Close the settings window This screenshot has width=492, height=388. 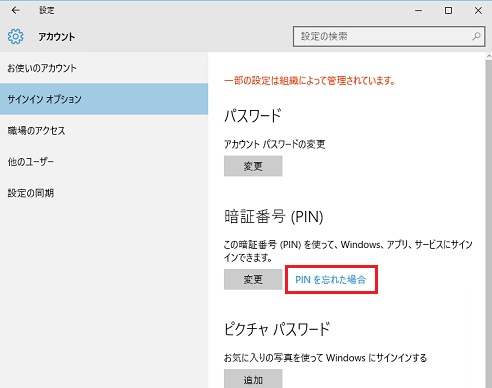478,10
